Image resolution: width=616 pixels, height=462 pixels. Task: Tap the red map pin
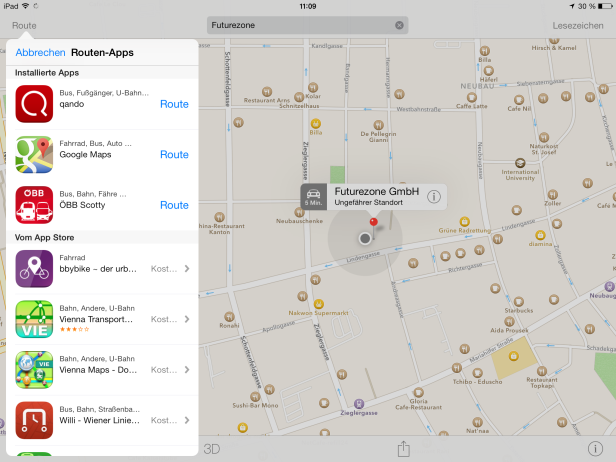(374, 222)
